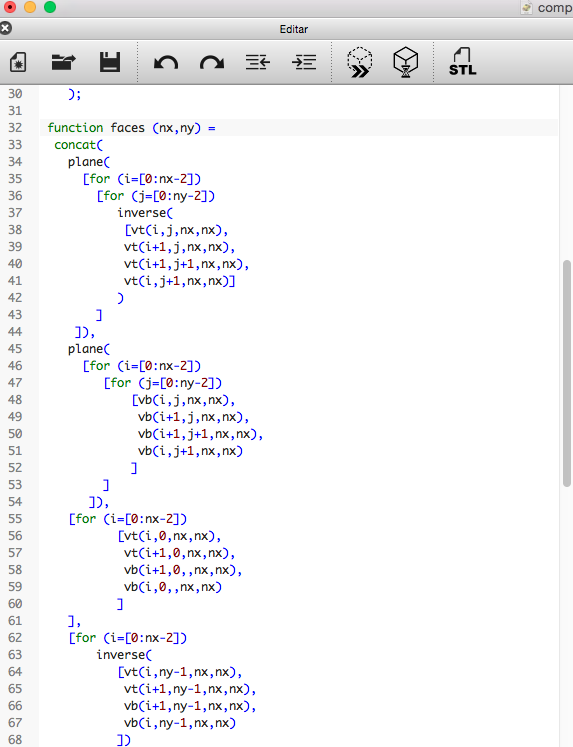Viewport: 573px width, 747px height.
Task: Click "plane(" on line 34
Action: tap(89, 162)
